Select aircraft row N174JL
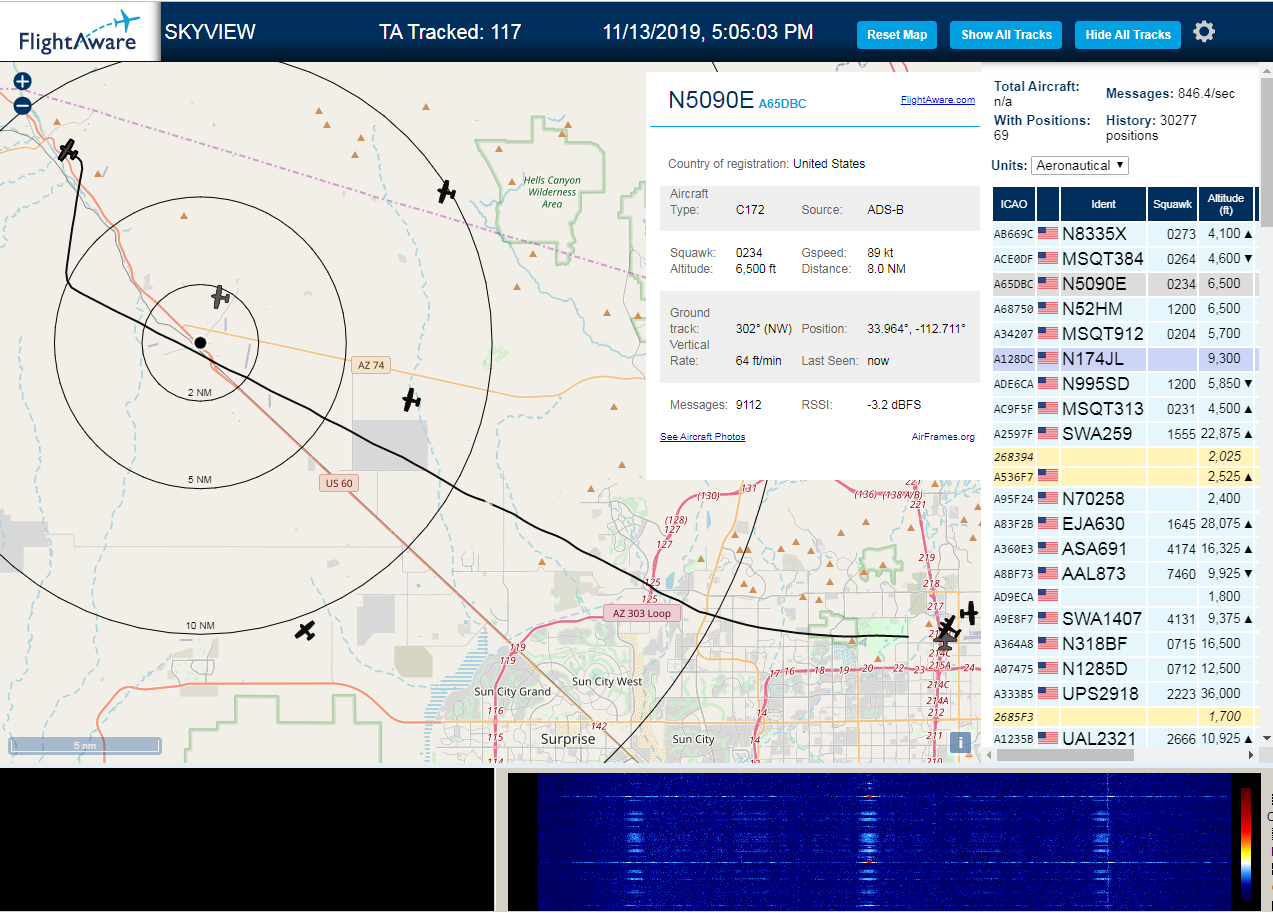This screenshot has width=1273, height=913. tap(1125, 358)
